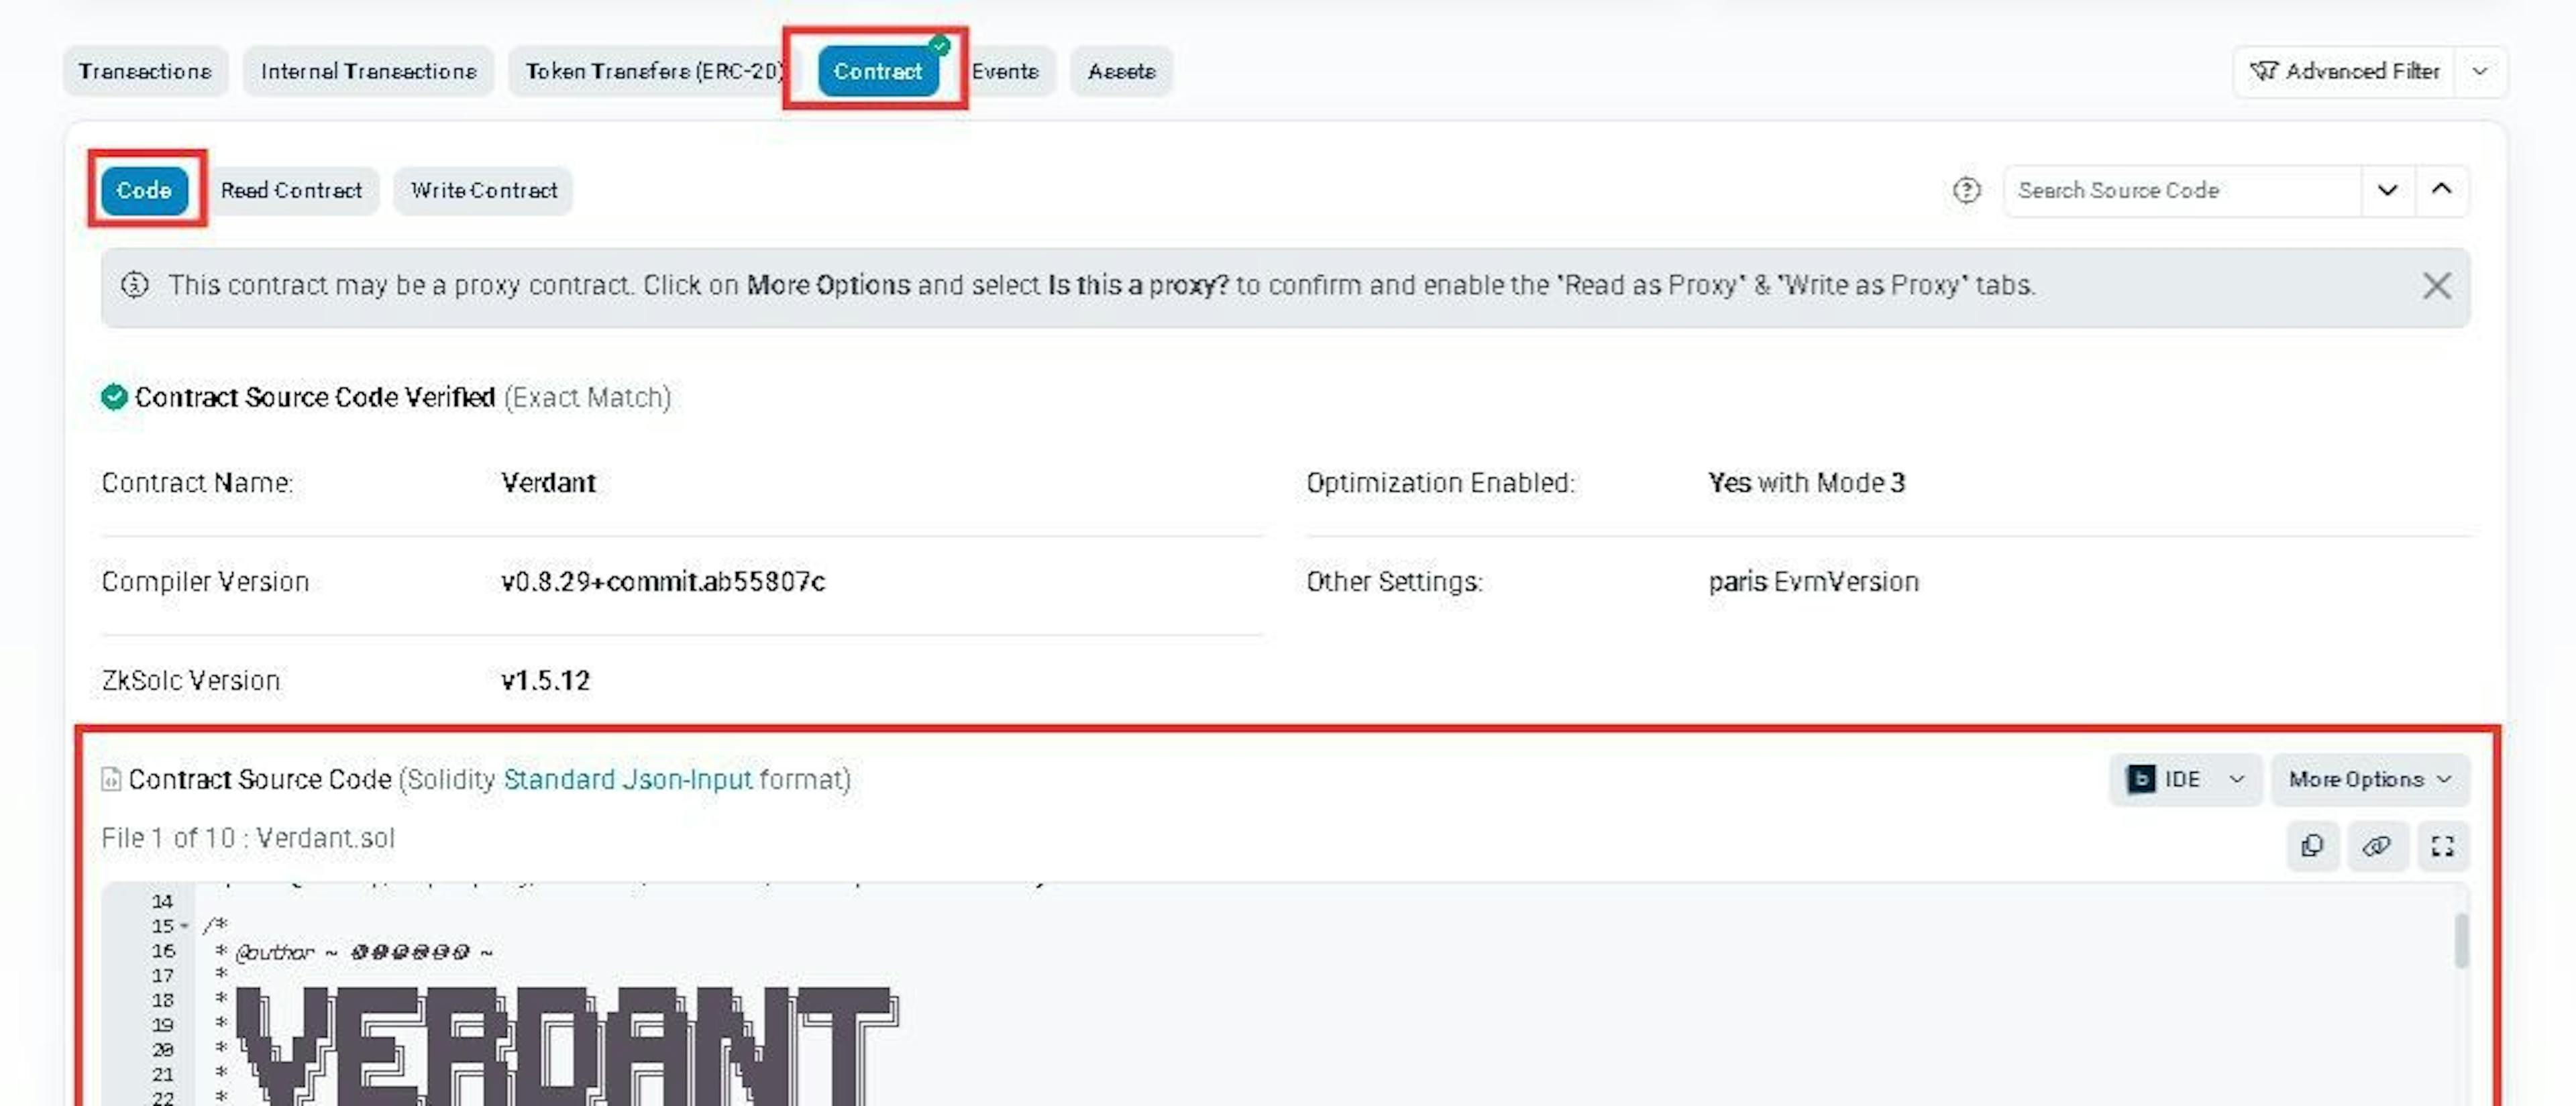The height and width of the screenshot is (1106, 2576).
Task: Click the search help question-mark icon
Action: [1966, 190]
